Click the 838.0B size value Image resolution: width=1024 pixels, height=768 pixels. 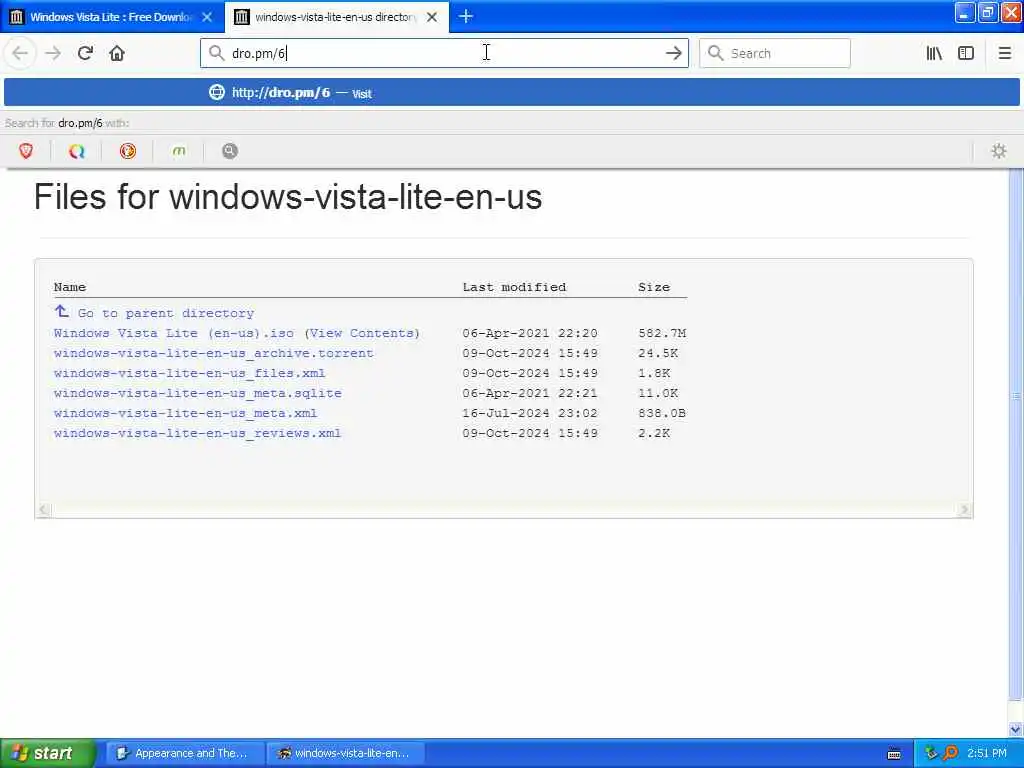662,413
